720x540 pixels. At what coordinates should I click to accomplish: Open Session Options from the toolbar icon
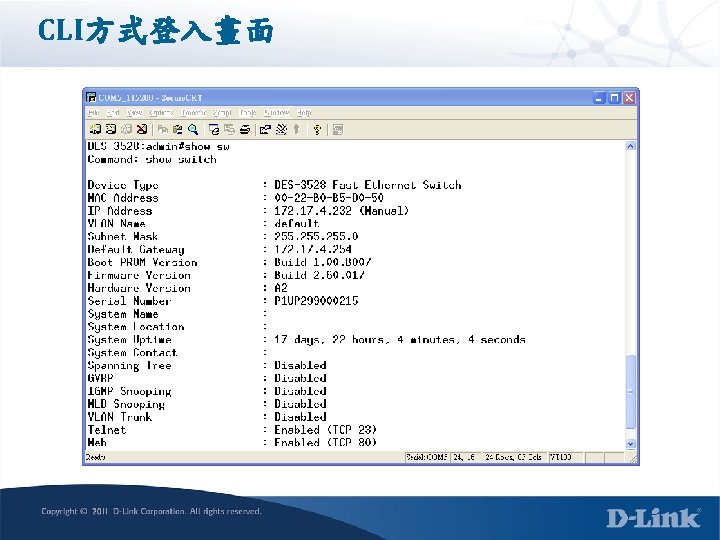coord(265,129)
